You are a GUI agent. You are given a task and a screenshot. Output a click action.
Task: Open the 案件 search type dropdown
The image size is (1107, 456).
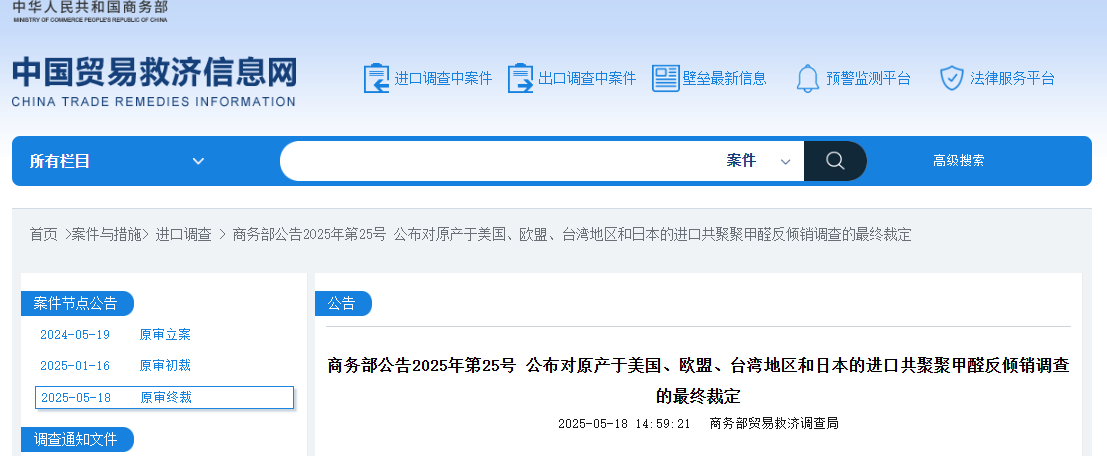pos(759,161)
